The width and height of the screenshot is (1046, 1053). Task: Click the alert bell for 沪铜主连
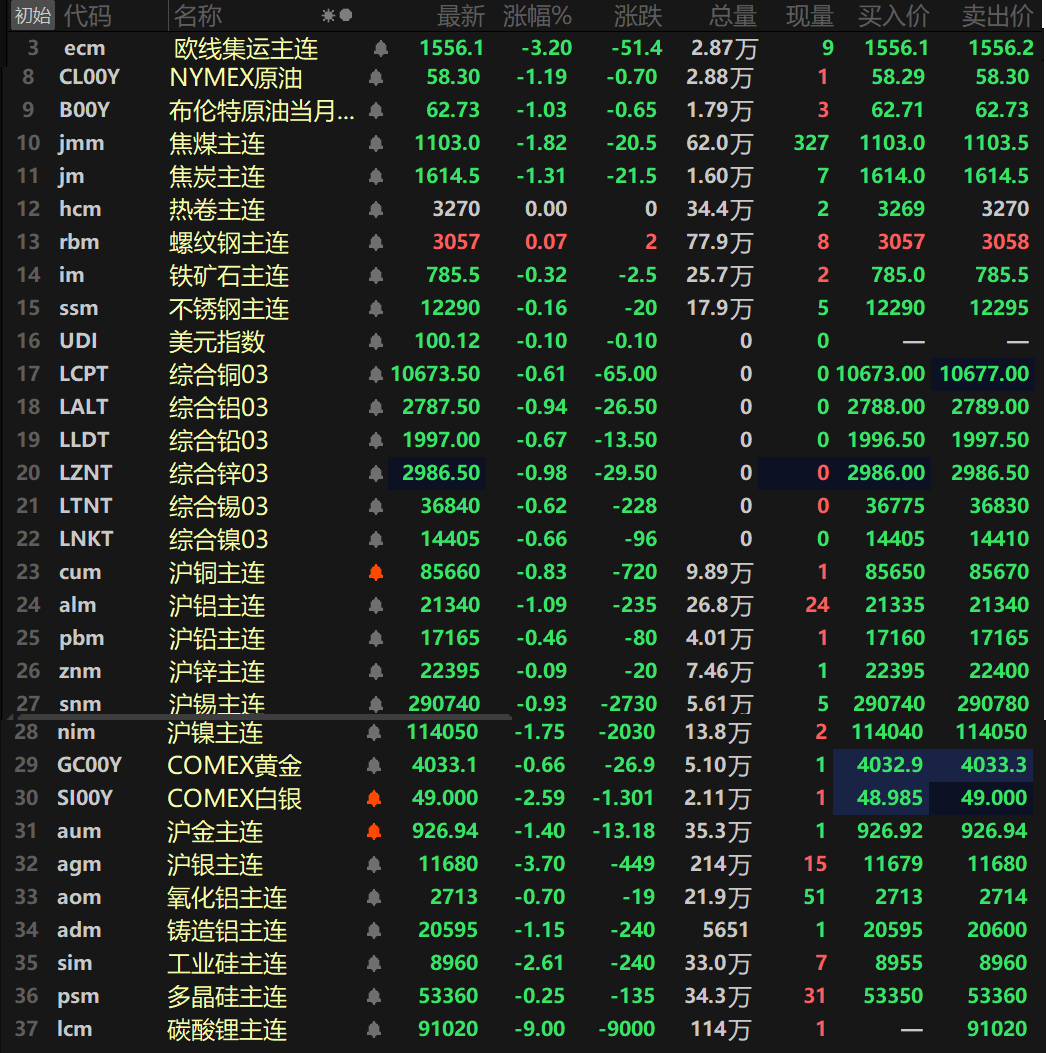click(376, 573)
